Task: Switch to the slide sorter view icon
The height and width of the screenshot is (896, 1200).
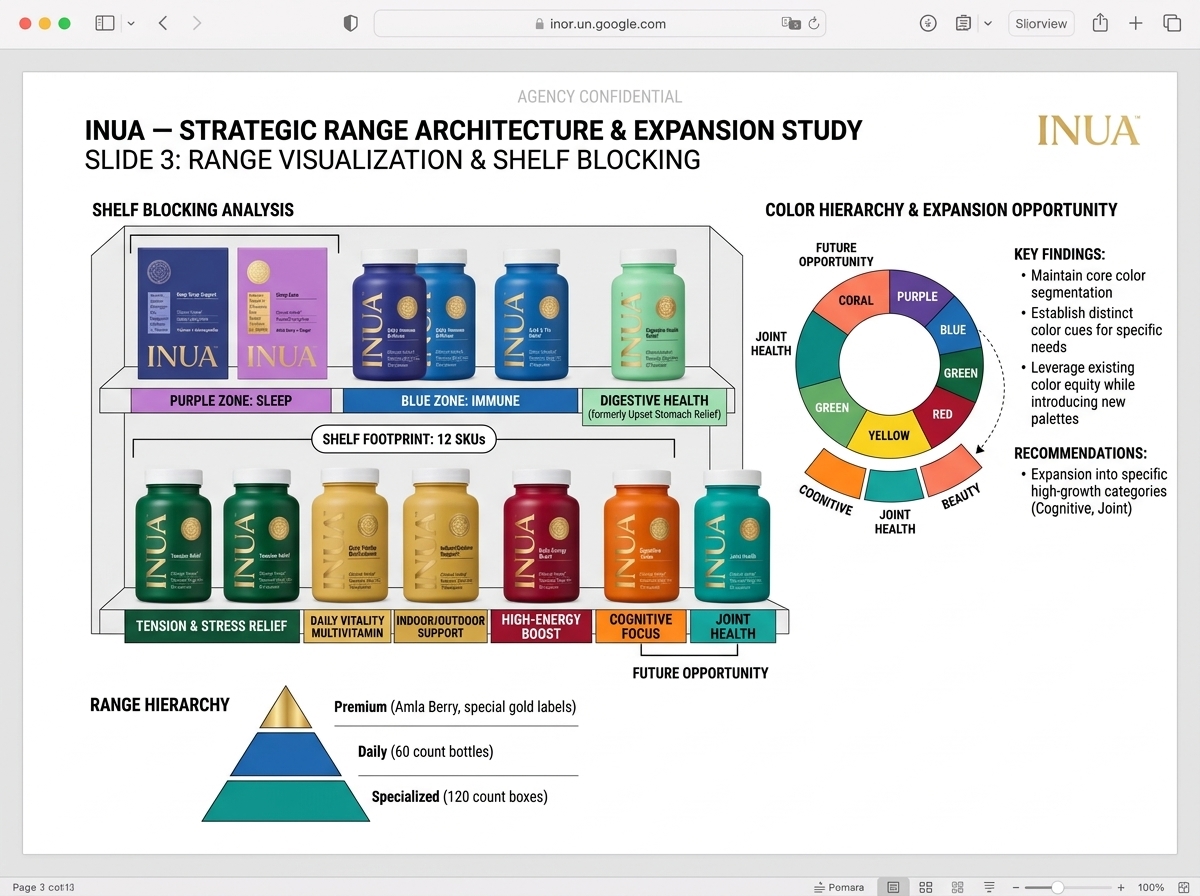Action: tap(957, 887)
